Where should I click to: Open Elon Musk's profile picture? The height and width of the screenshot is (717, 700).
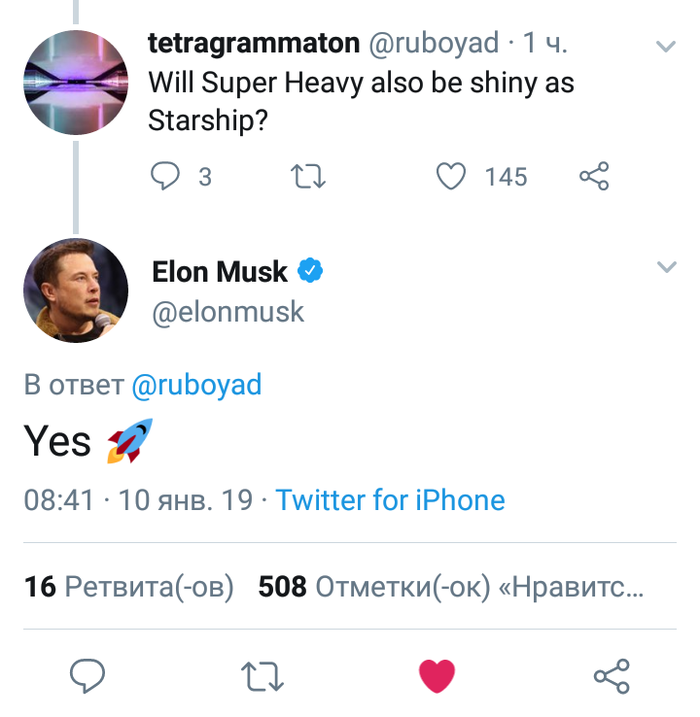[x=75, y=290]
